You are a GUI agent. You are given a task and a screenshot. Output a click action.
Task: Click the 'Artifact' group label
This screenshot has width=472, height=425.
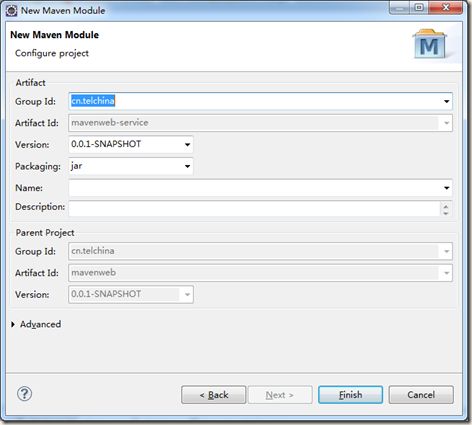[30, 83]
